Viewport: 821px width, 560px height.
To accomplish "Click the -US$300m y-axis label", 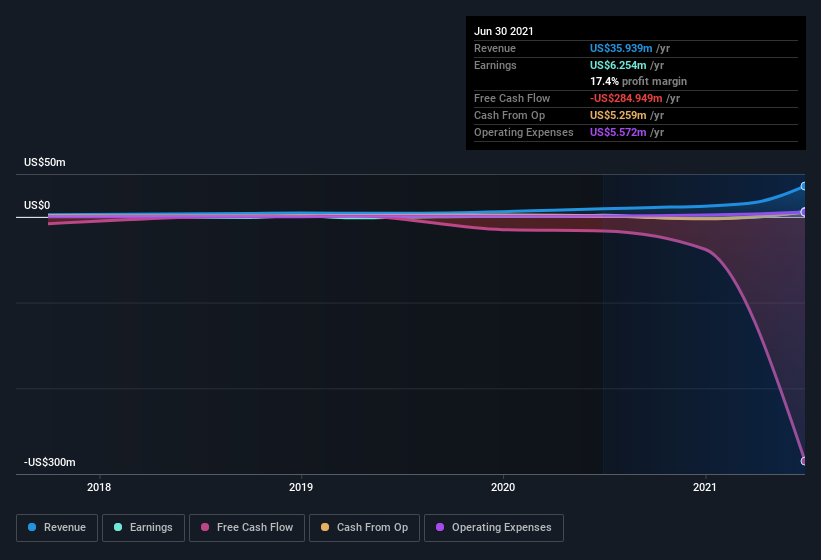I will coord(50,462).
